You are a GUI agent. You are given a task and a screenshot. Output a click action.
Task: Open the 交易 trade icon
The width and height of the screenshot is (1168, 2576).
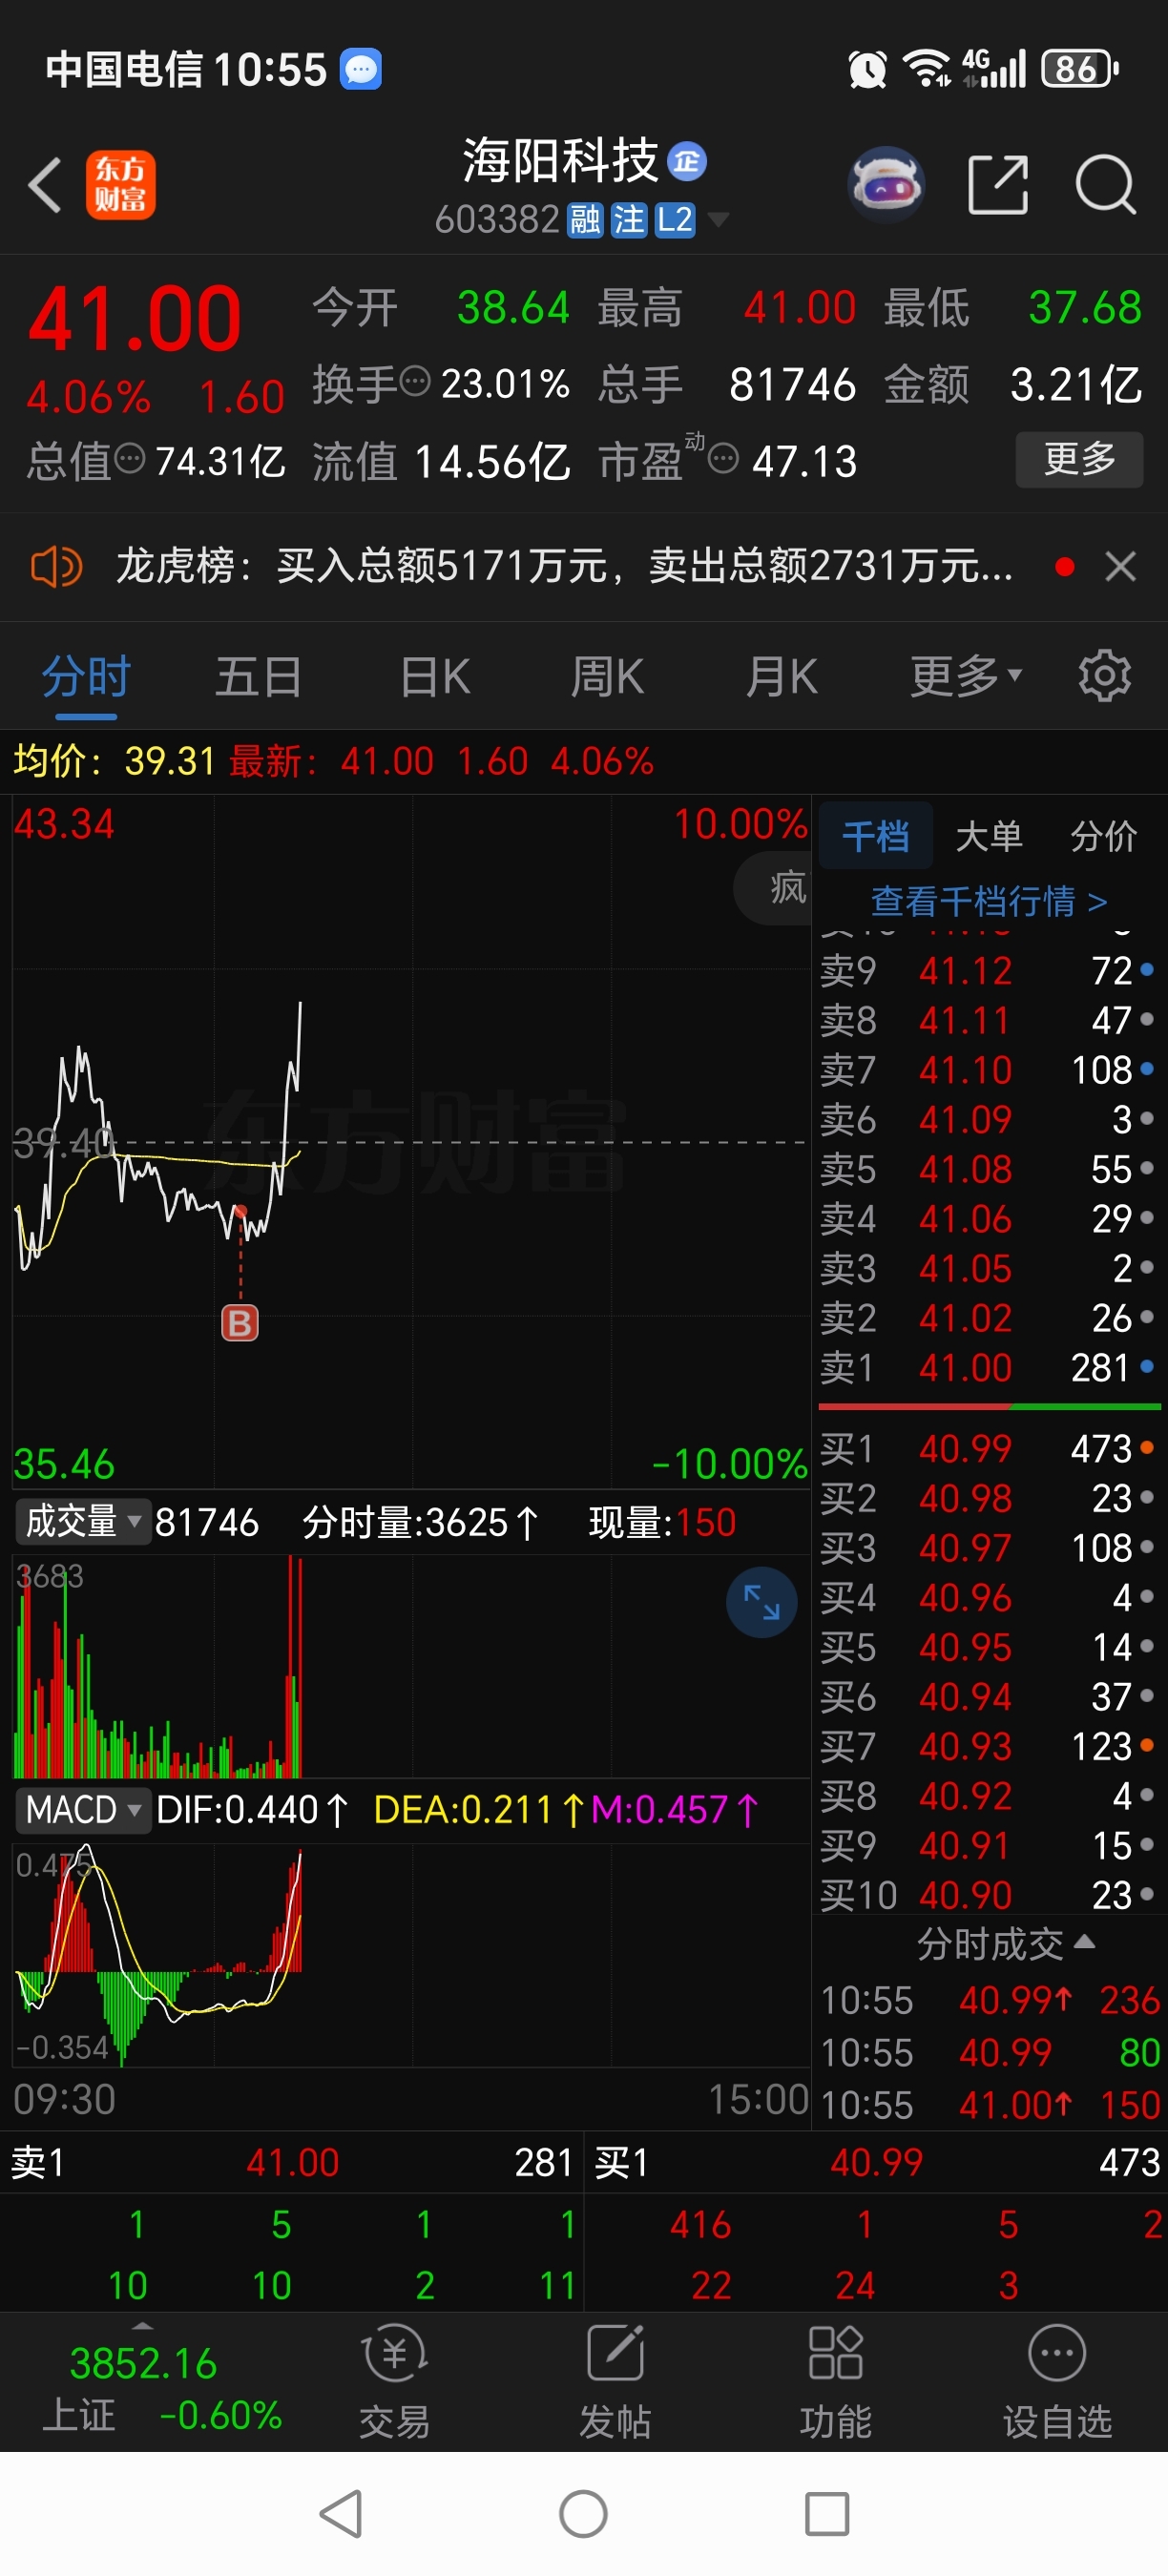(394, 2383)
